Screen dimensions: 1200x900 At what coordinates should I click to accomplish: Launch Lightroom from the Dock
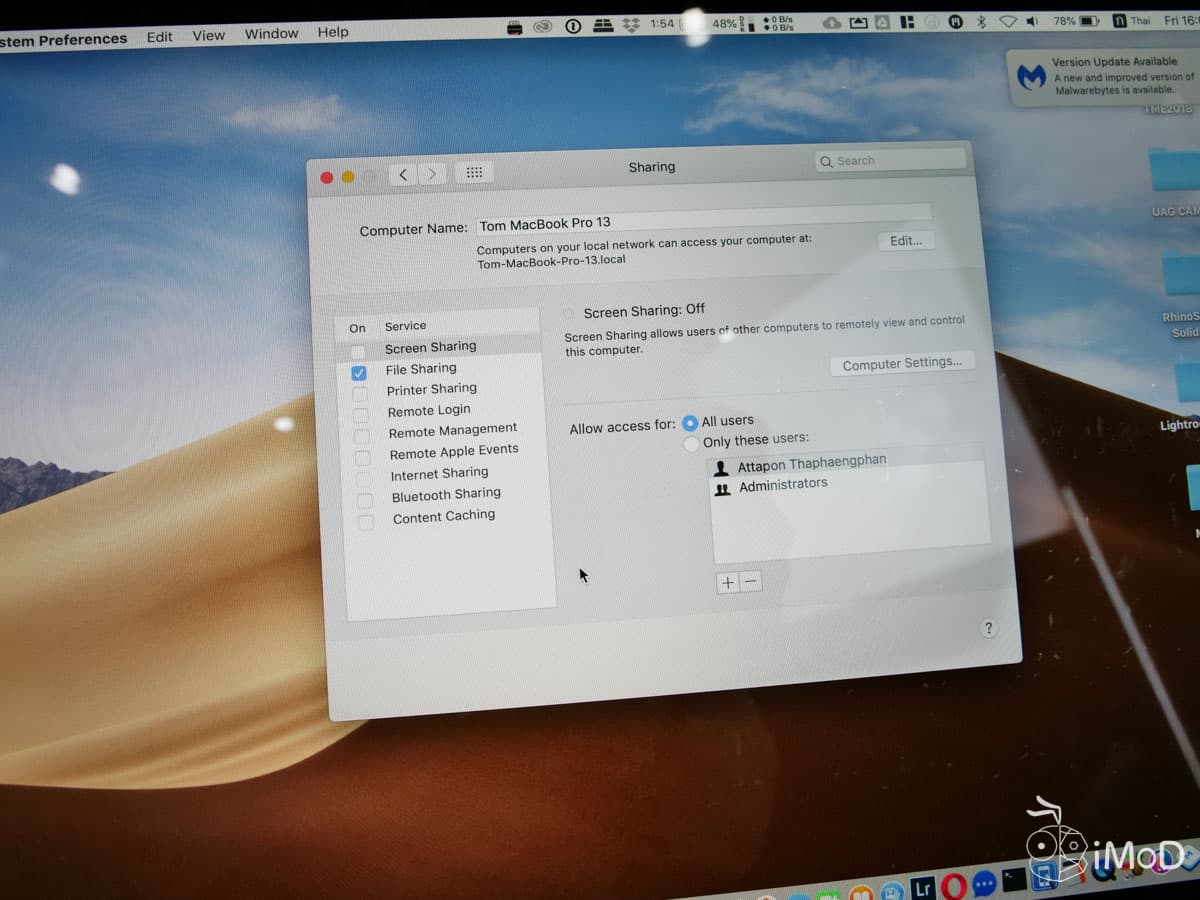[x=924, y=886]
